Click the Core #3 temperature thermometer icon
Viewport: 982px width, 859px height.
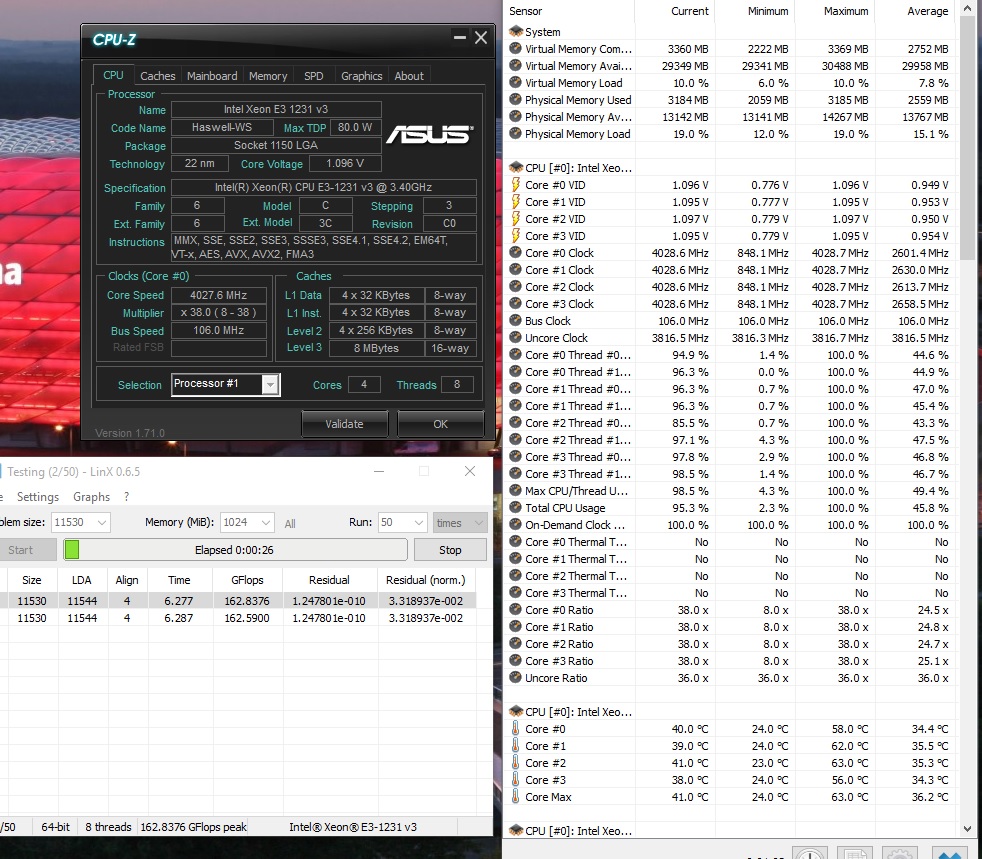[515, 779]
